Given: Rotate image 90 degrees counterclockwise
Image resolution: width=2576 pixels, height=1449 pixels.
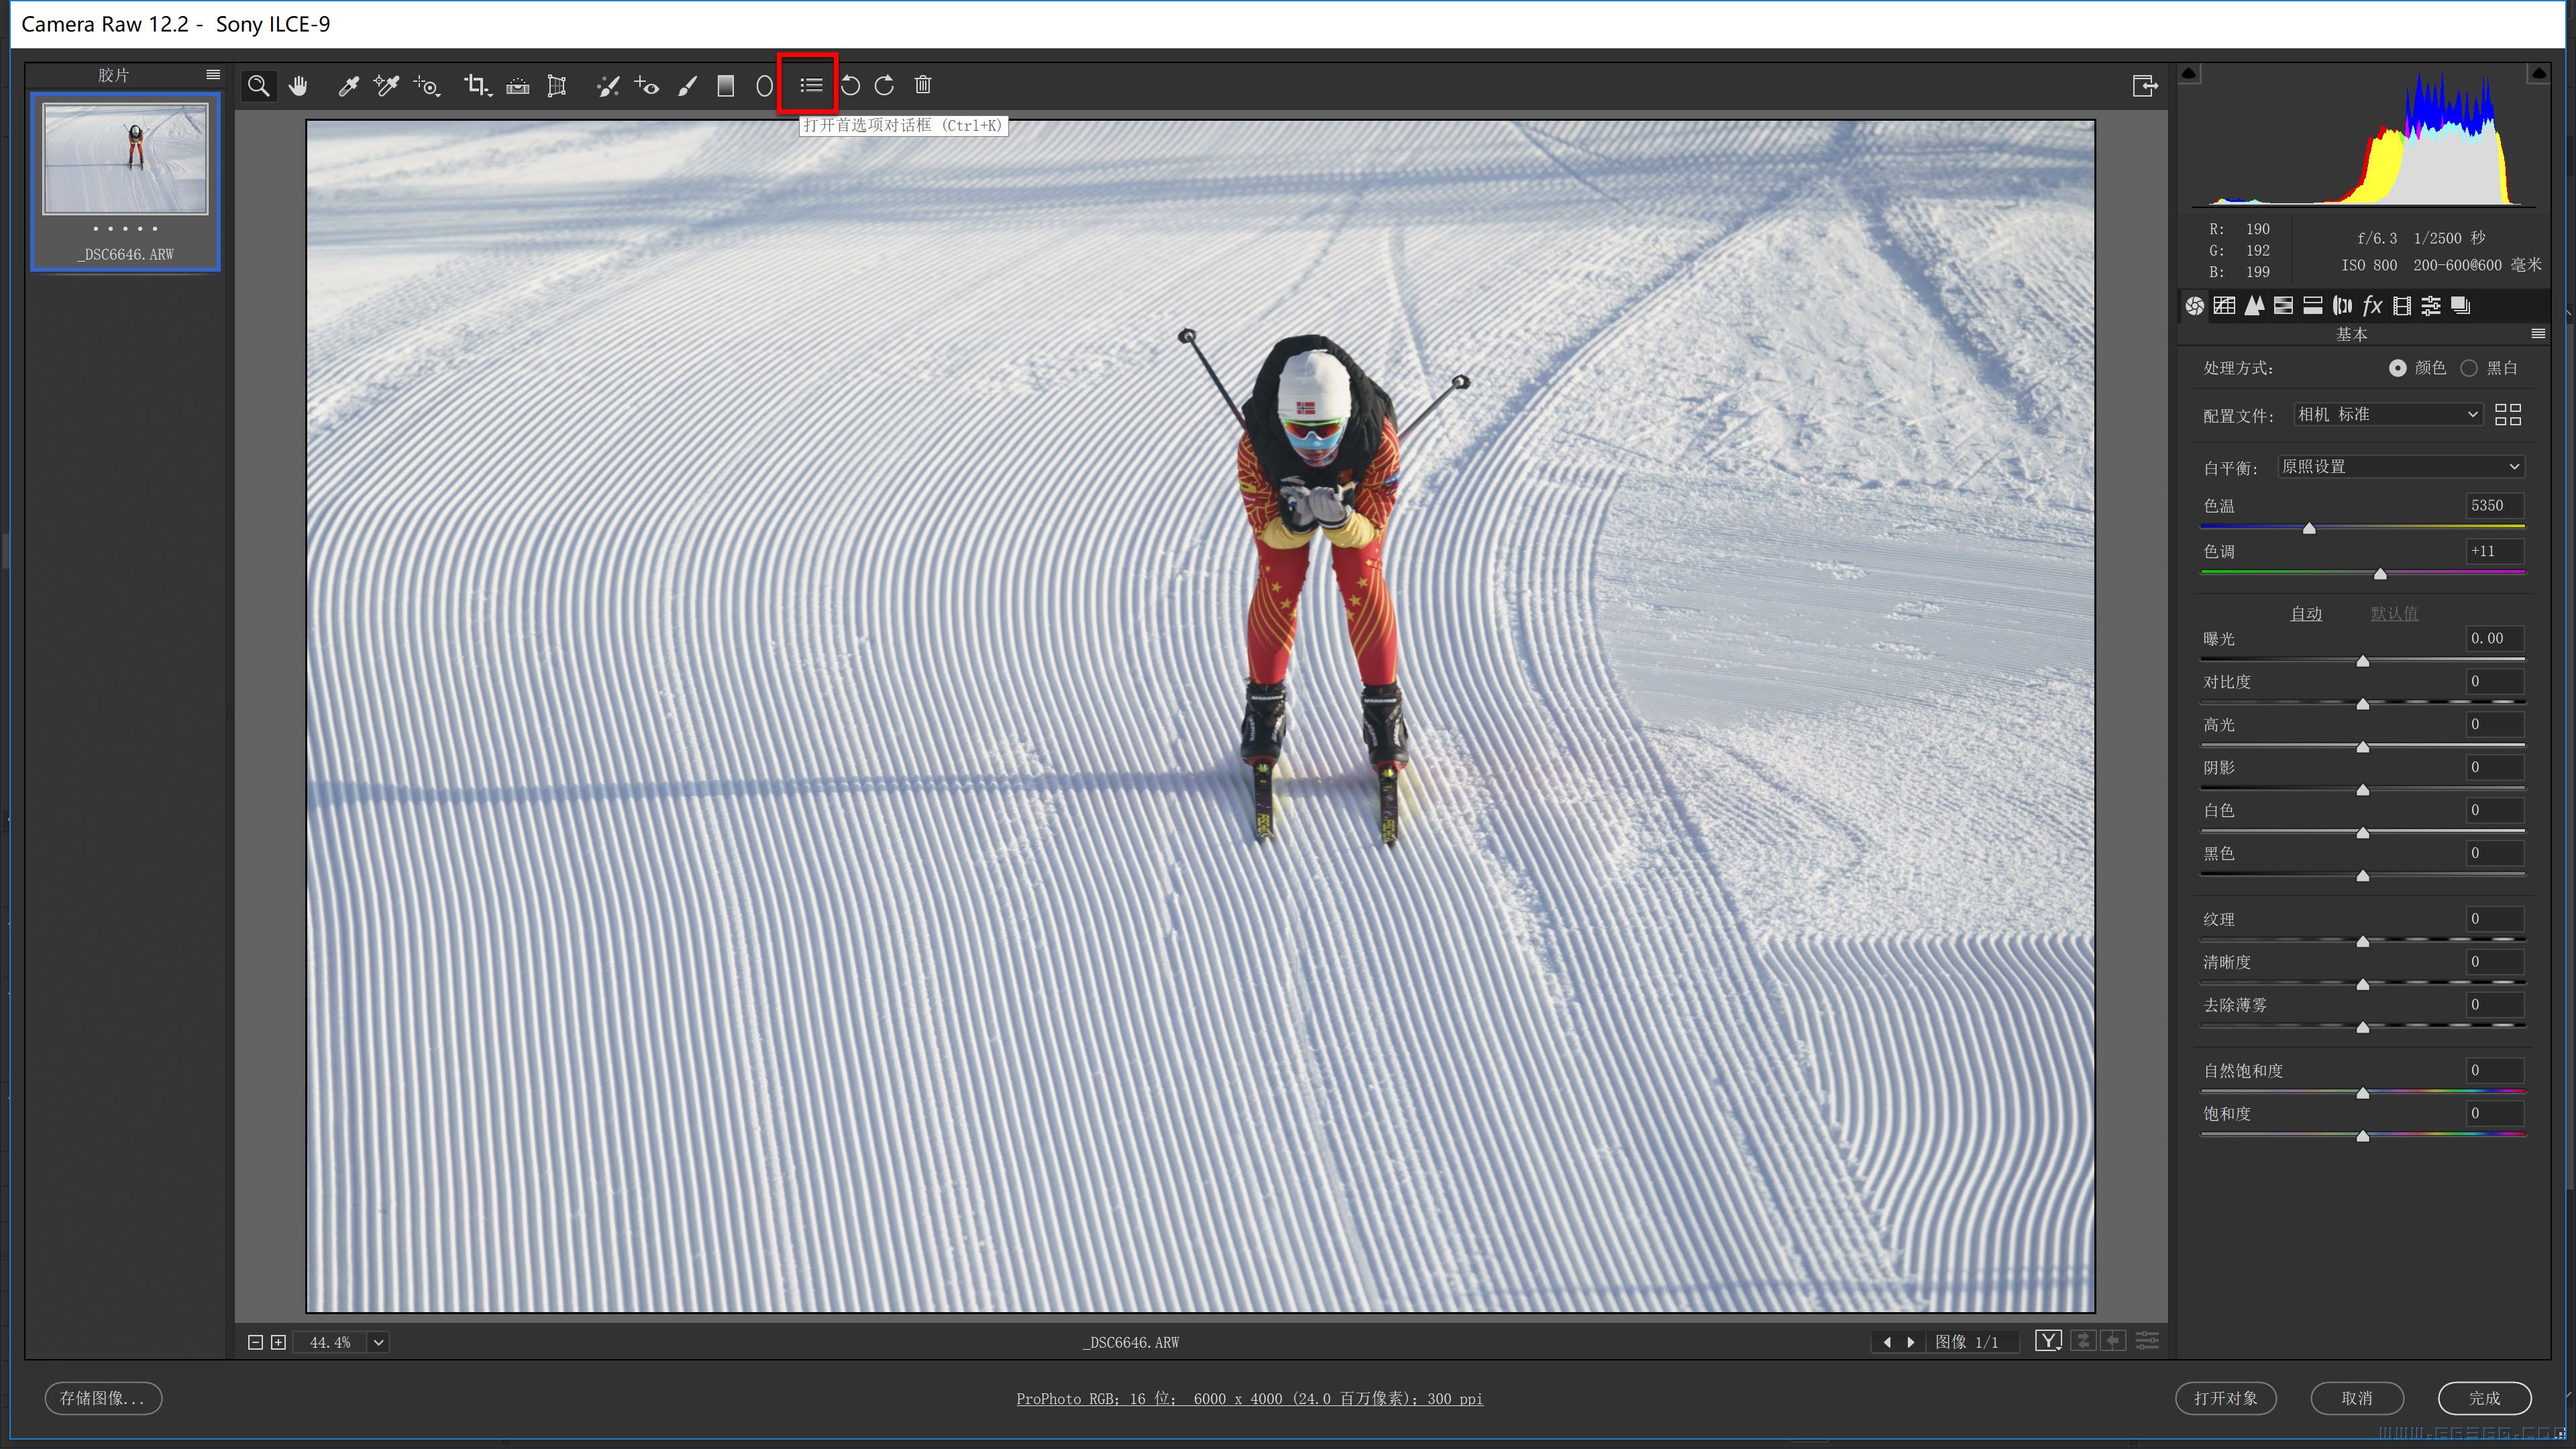Looking at the screenshot, I should [x=851, y=86].
